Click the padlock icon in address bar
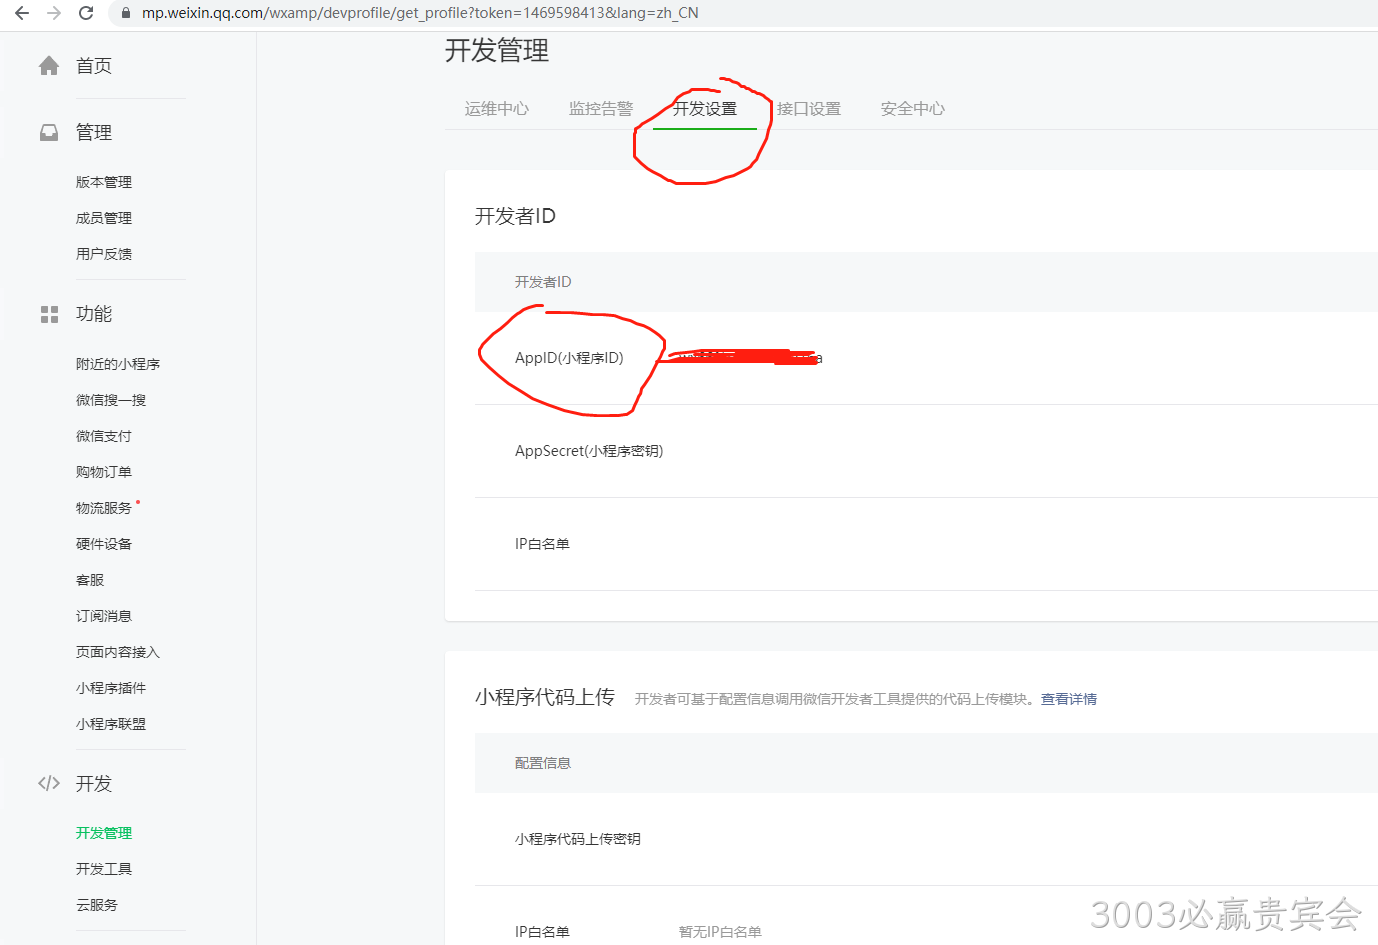This screenshot has height=945, width=1378. click(126, 13)
